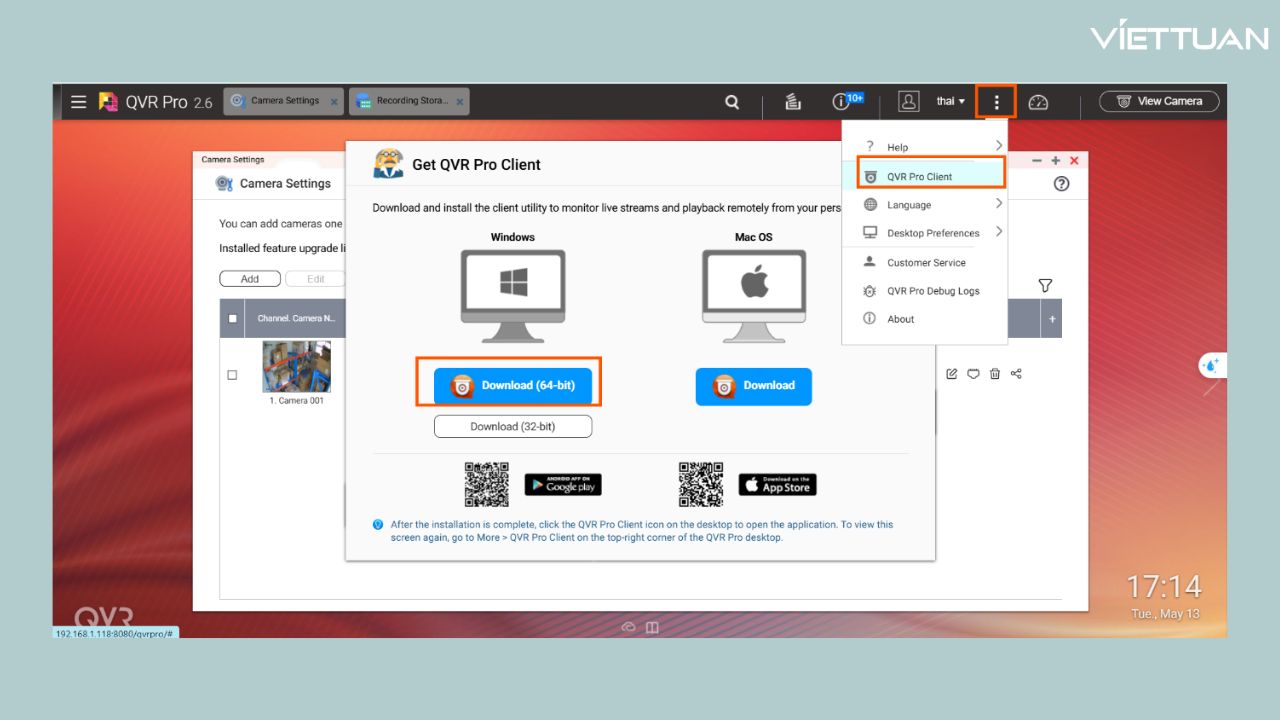Image resolution: width=1280 pixels, height=720 pixels.
Task: Download the Mac OS client
Action: 754,386
